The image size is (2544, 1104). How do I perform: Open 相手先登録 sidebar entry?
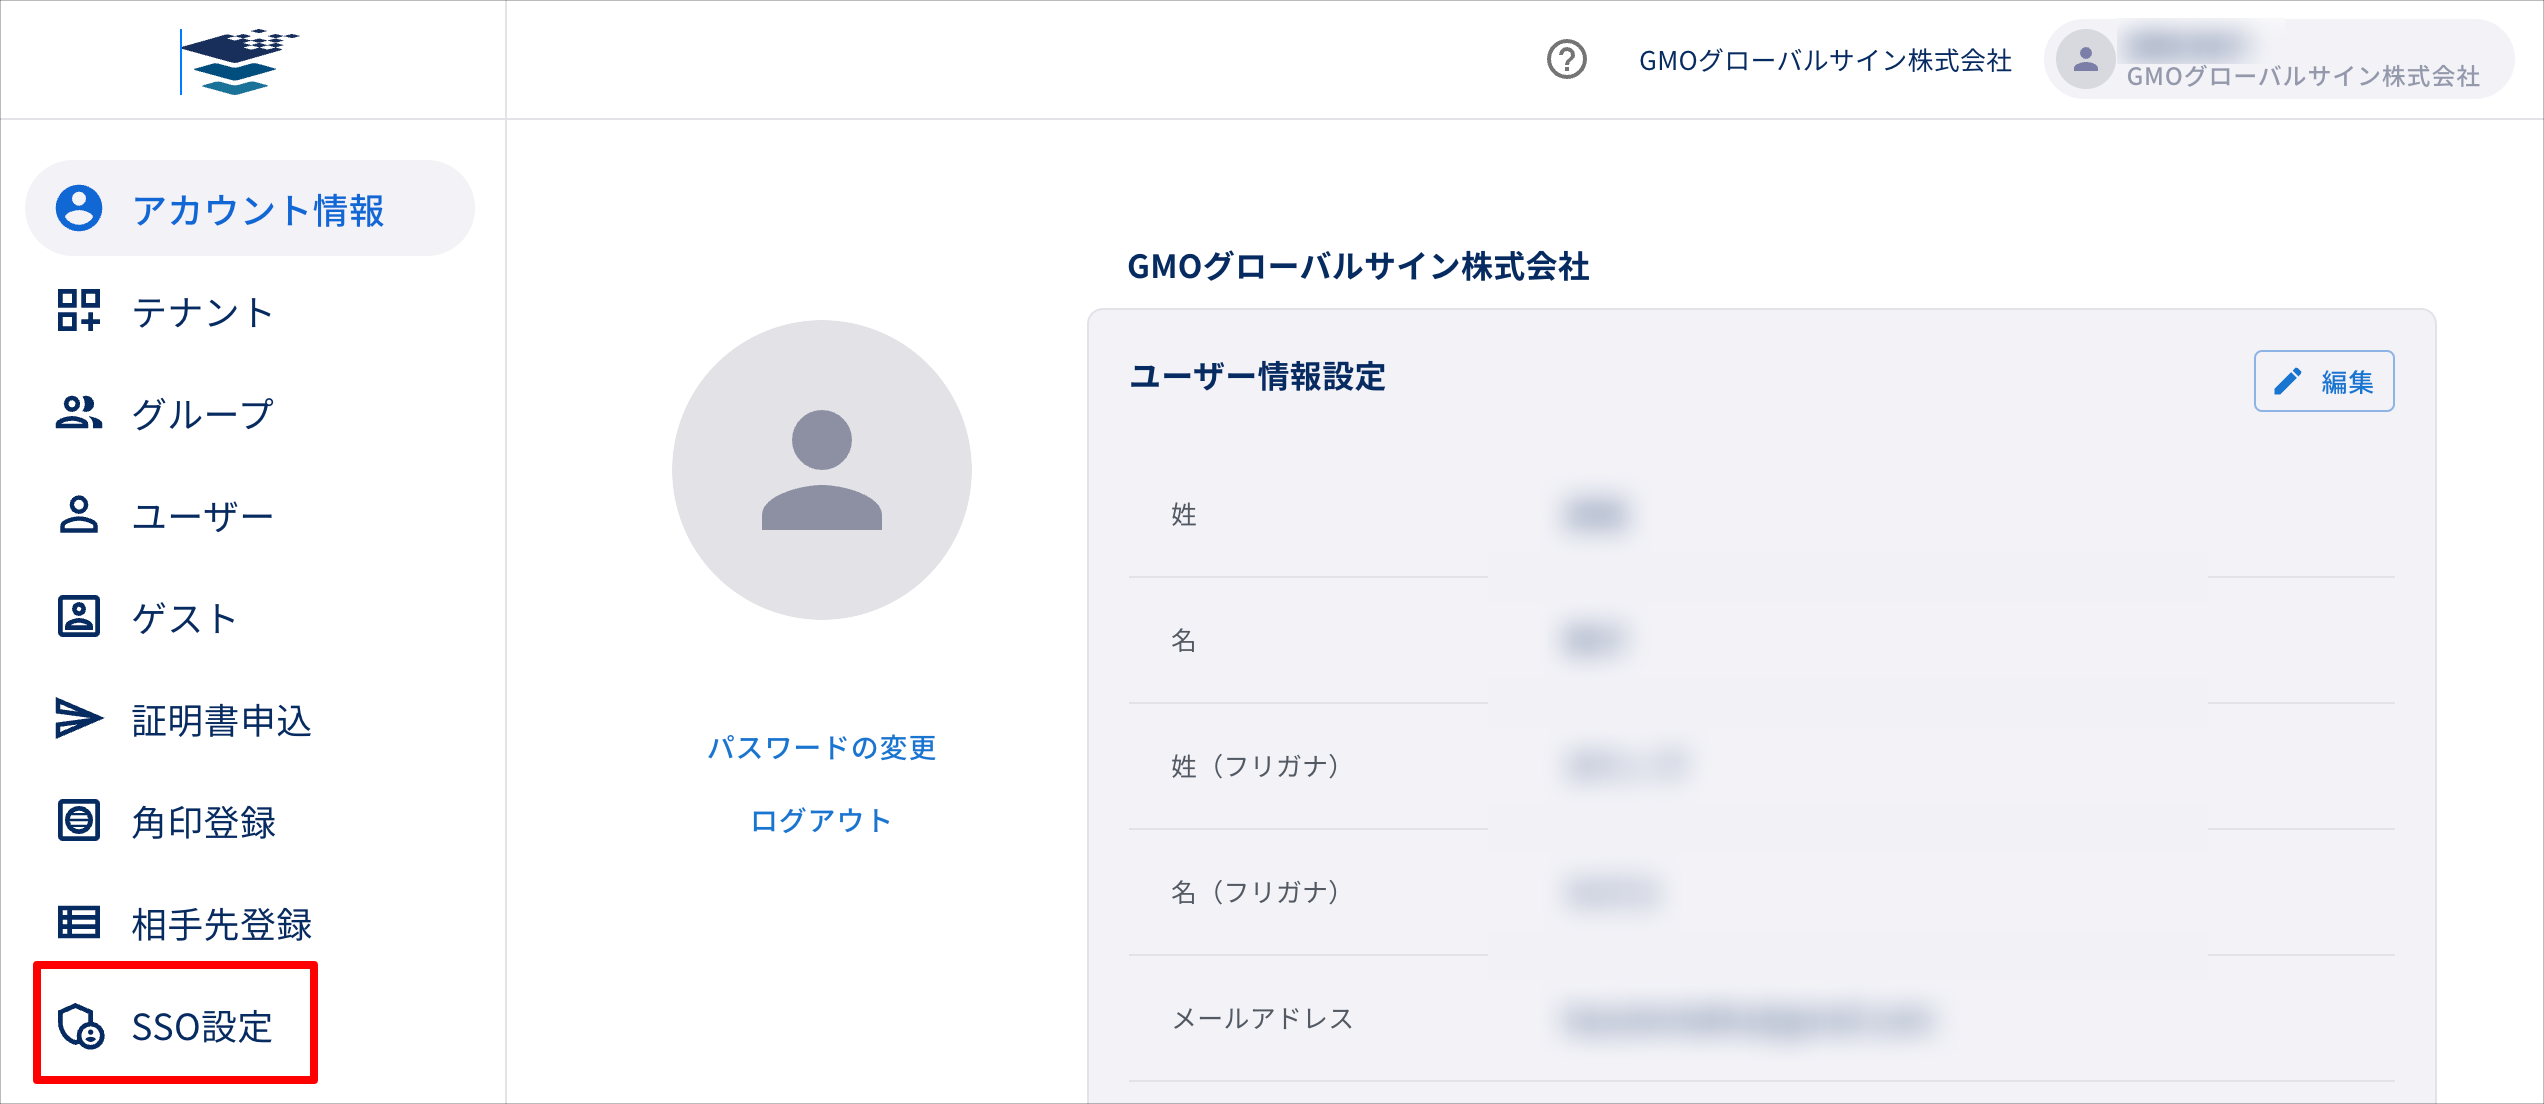[250, 923]
